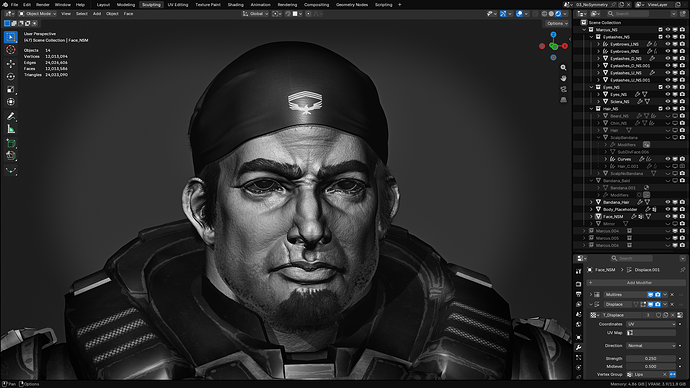Toggle Marcus_NS collection exclude checkbox
690x388 pixels.
[661, 29]
